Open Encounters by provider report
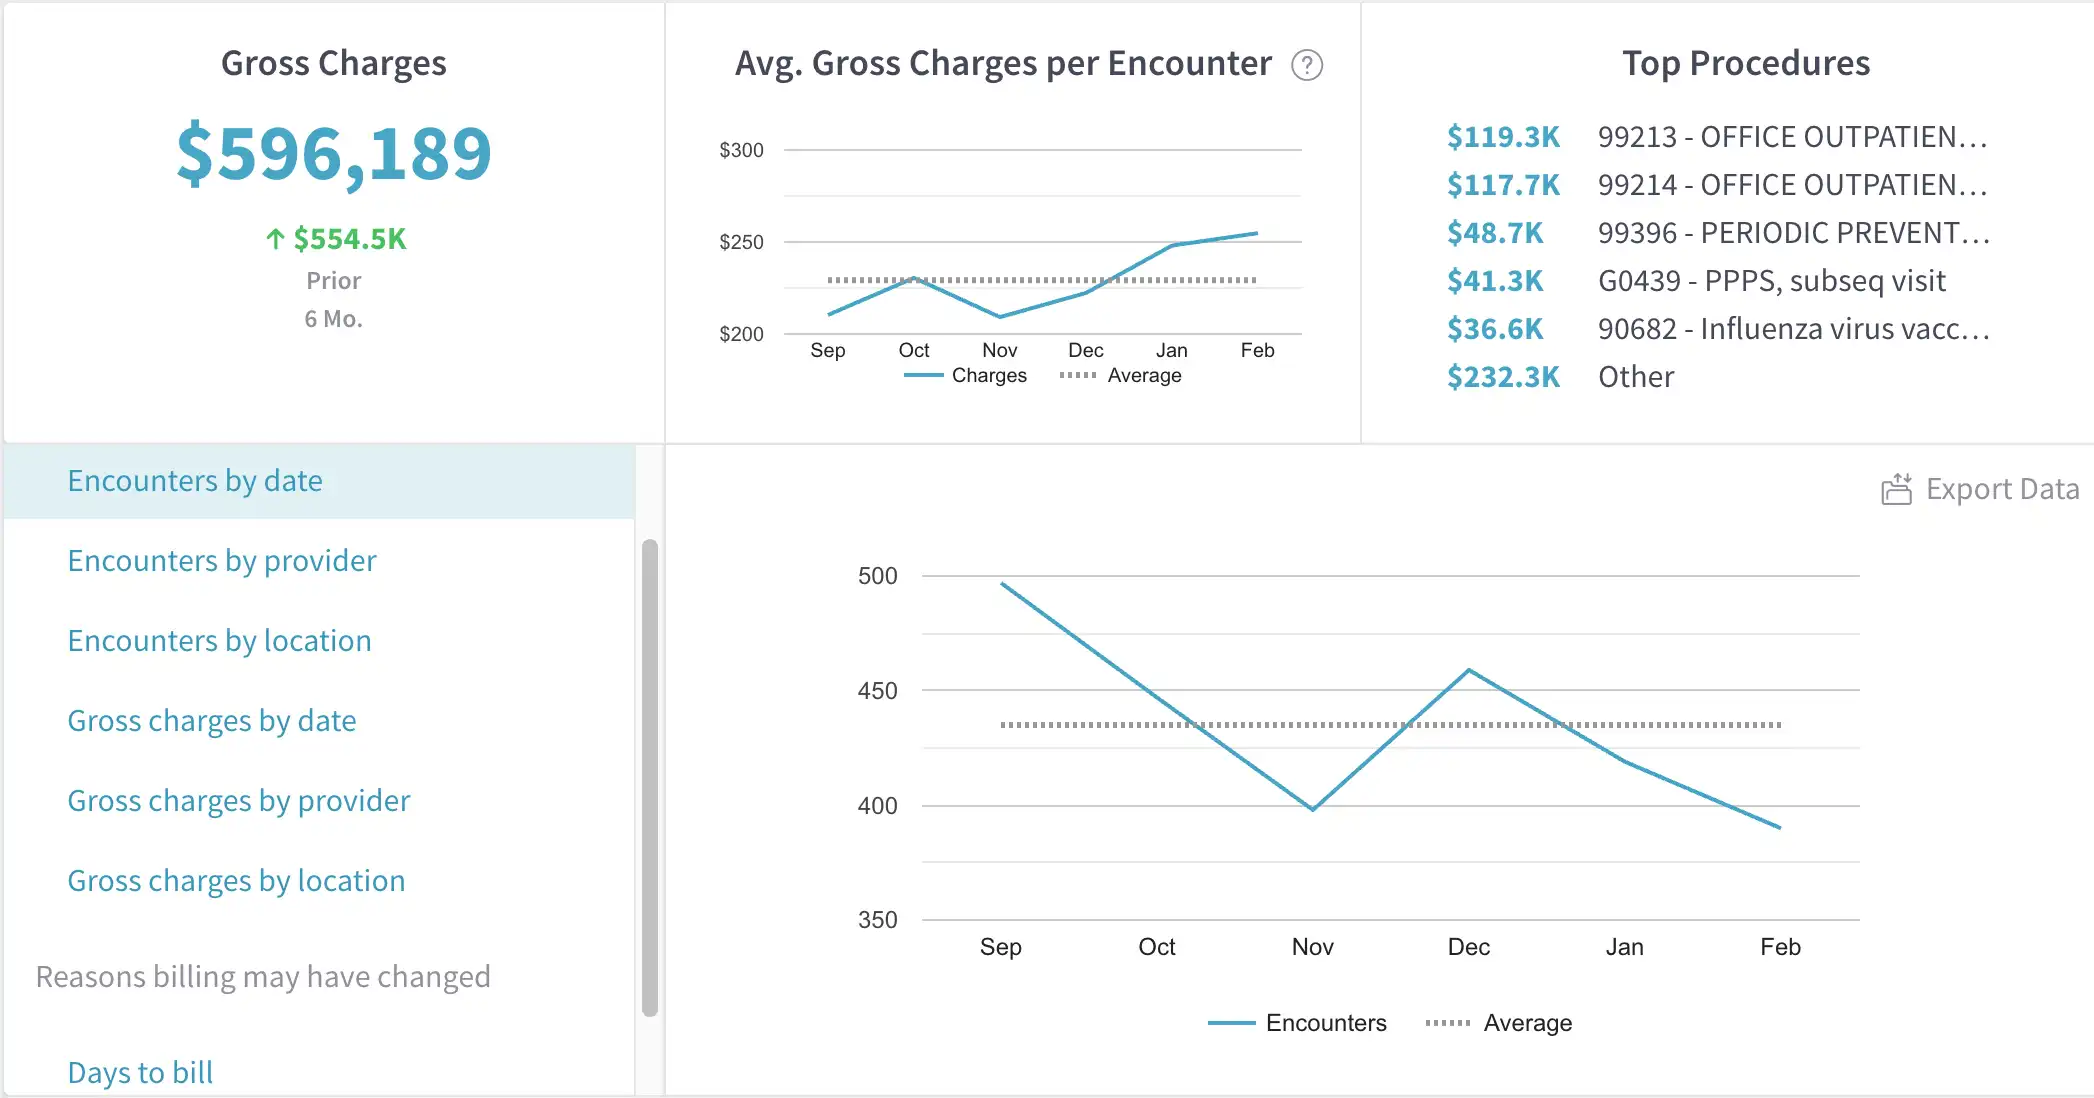This screenshot has height=1098, width=2094. 222,561
